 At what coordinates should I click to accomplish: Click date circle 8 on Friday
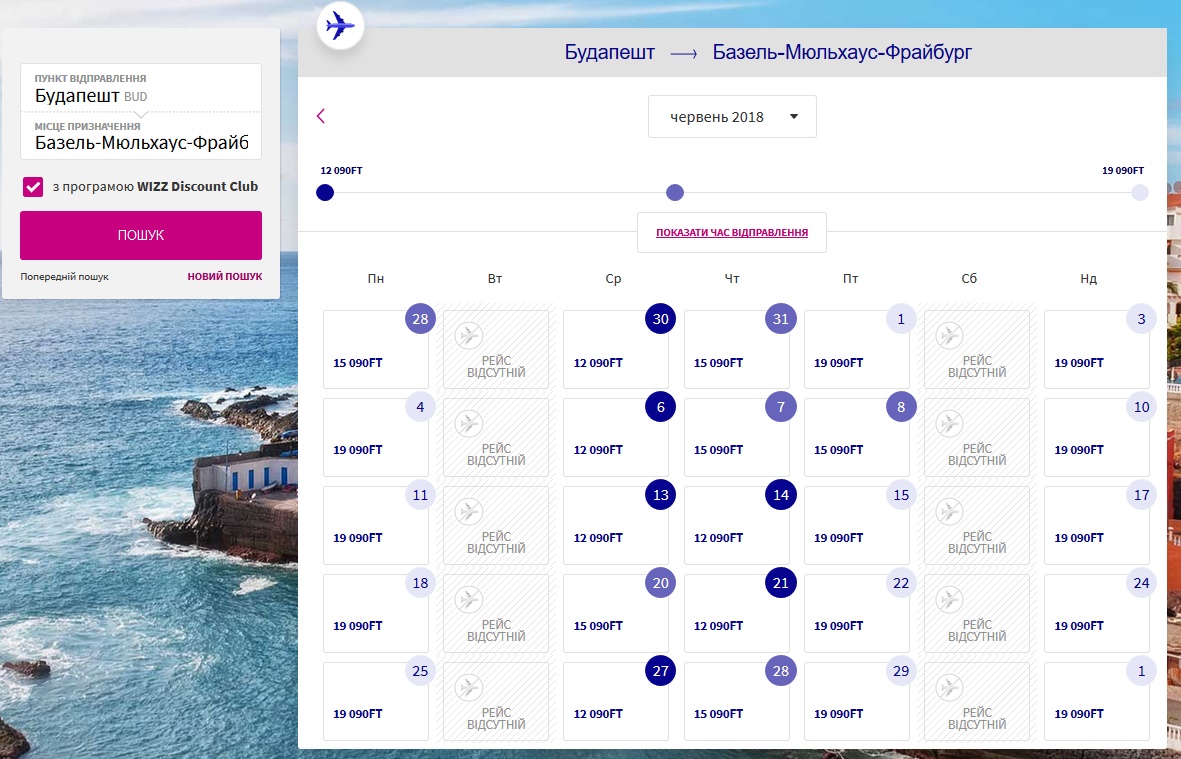click(x=901, y=407)
